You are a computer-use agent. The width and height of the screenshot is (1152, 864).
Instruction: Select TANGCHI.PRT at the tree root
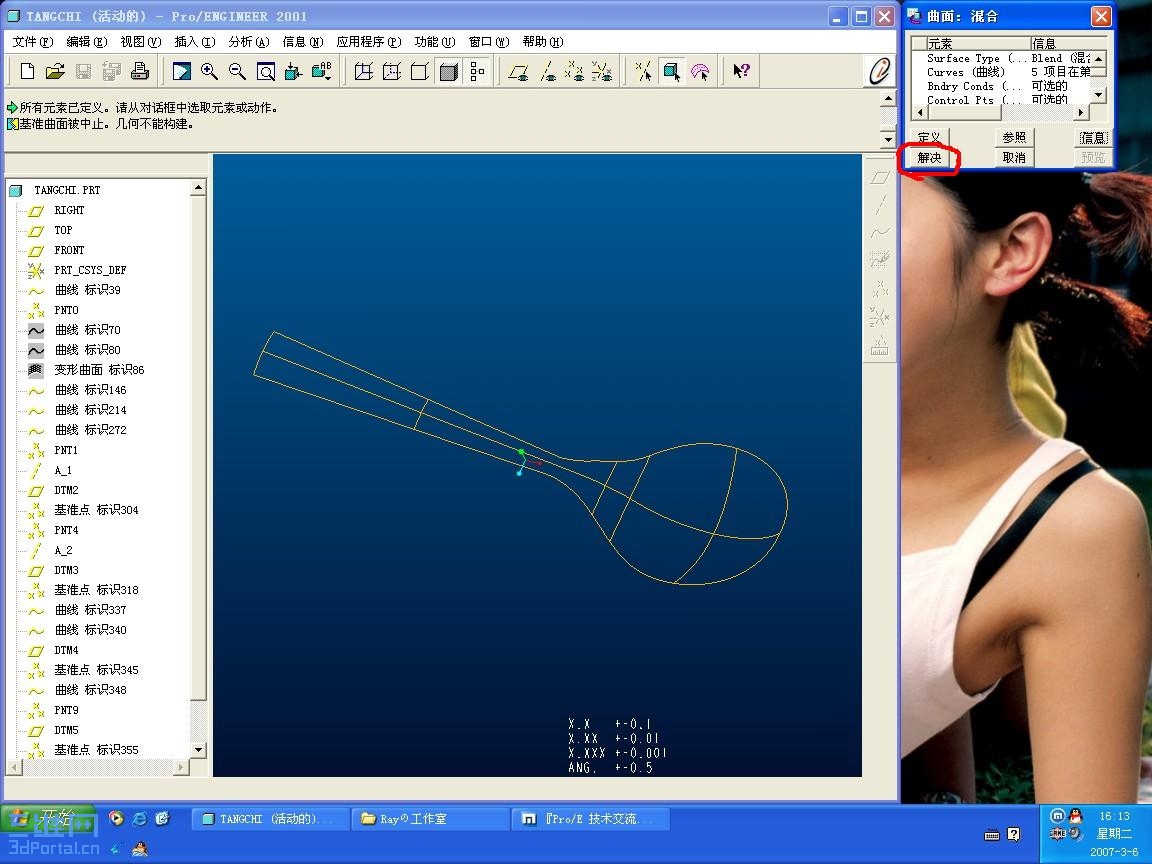pos(67,190)
